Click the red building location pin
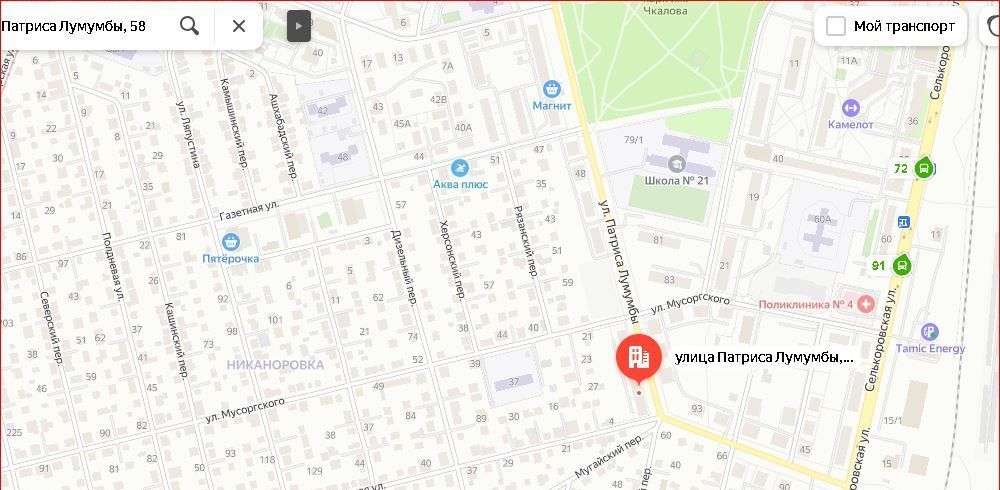 (638, 358)
